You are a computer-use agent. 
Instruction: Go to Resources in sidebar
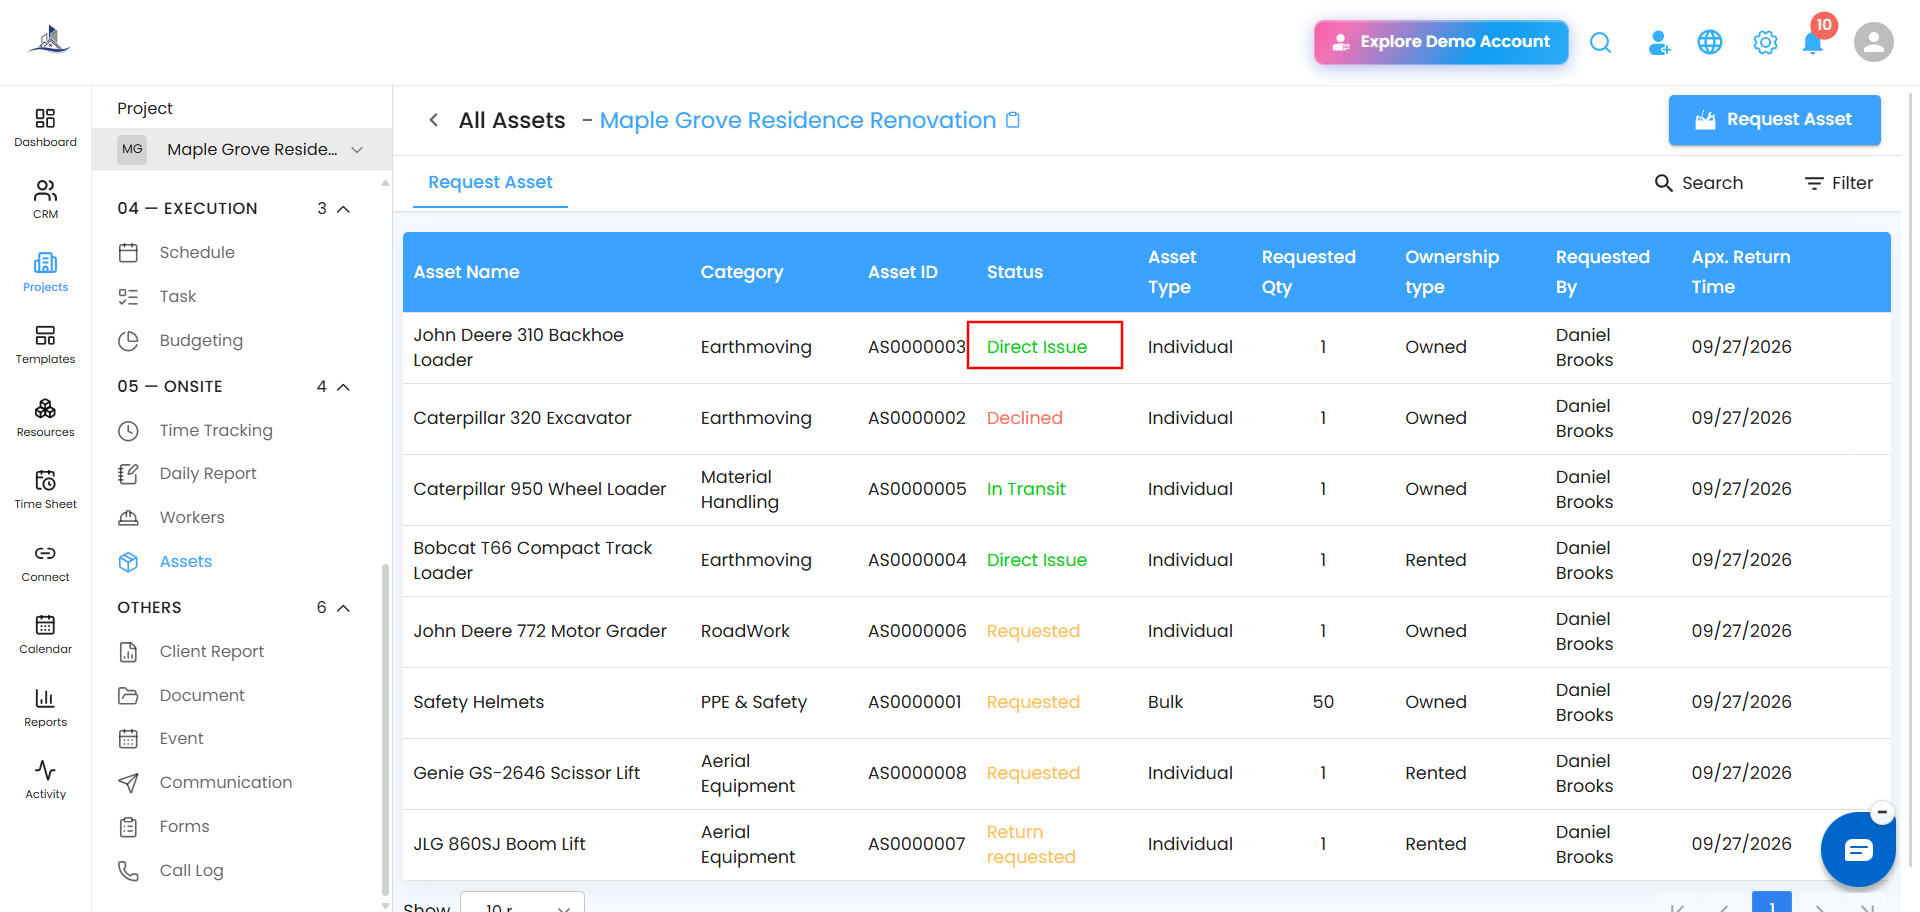[45, 418]
